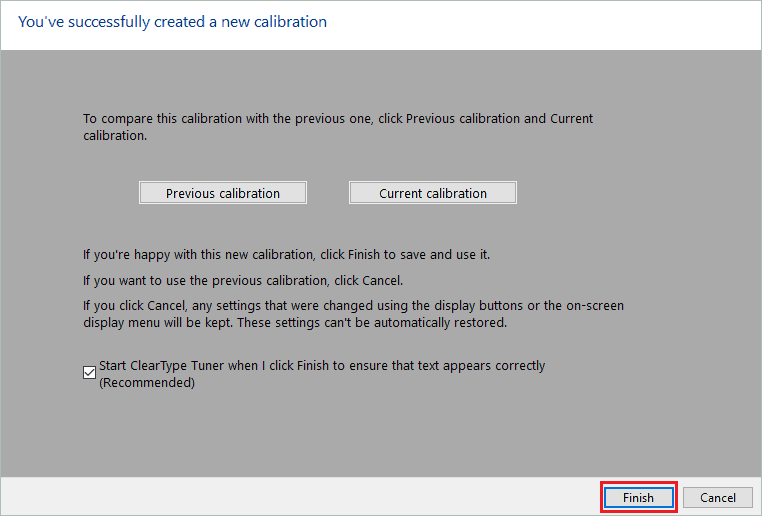Click the gray area above the compare instructions
The height and width of the screenshot is (516, 762).
click(380, 80)
